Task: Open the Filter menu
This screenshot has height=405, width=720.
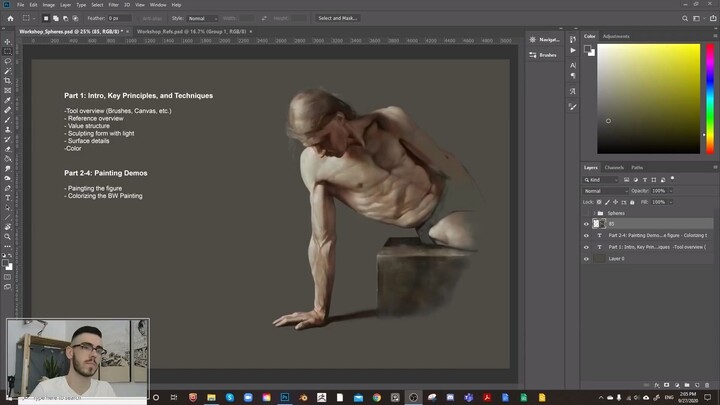Action: [113, 5]
